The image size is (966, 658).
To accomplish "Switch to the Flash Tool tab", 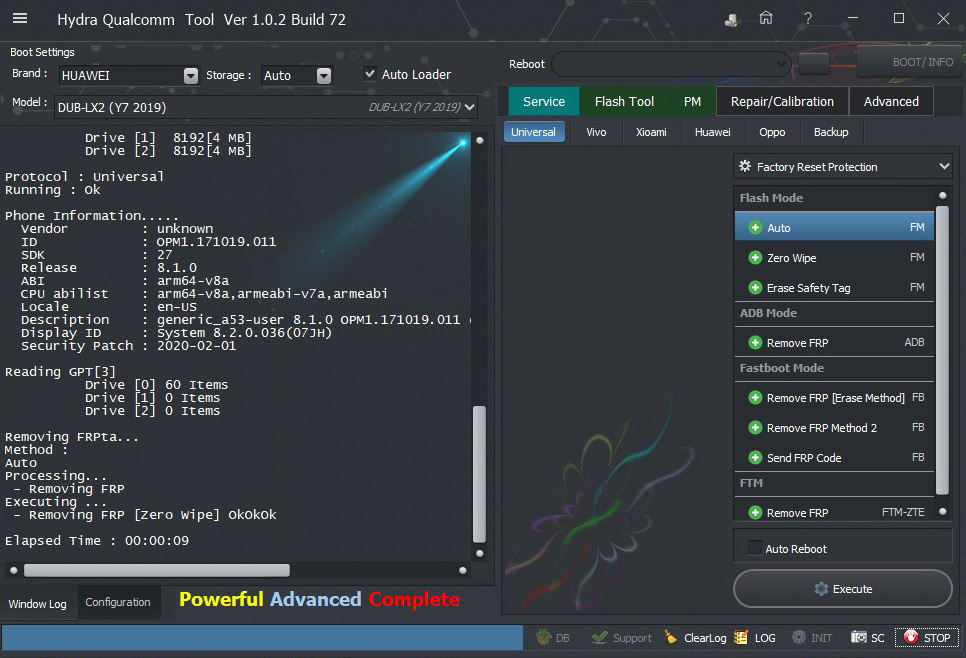I will 624,101.
